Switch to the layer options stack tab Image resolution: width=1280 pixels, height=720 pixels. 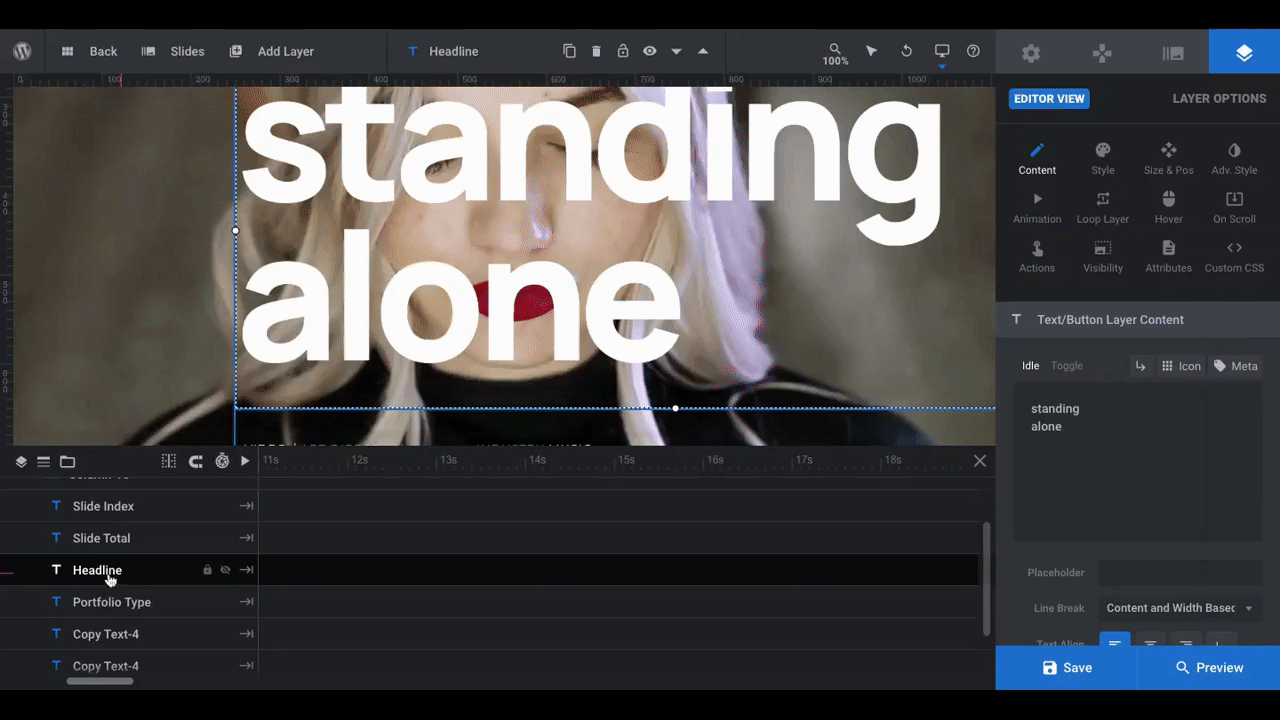point(1244,52)
